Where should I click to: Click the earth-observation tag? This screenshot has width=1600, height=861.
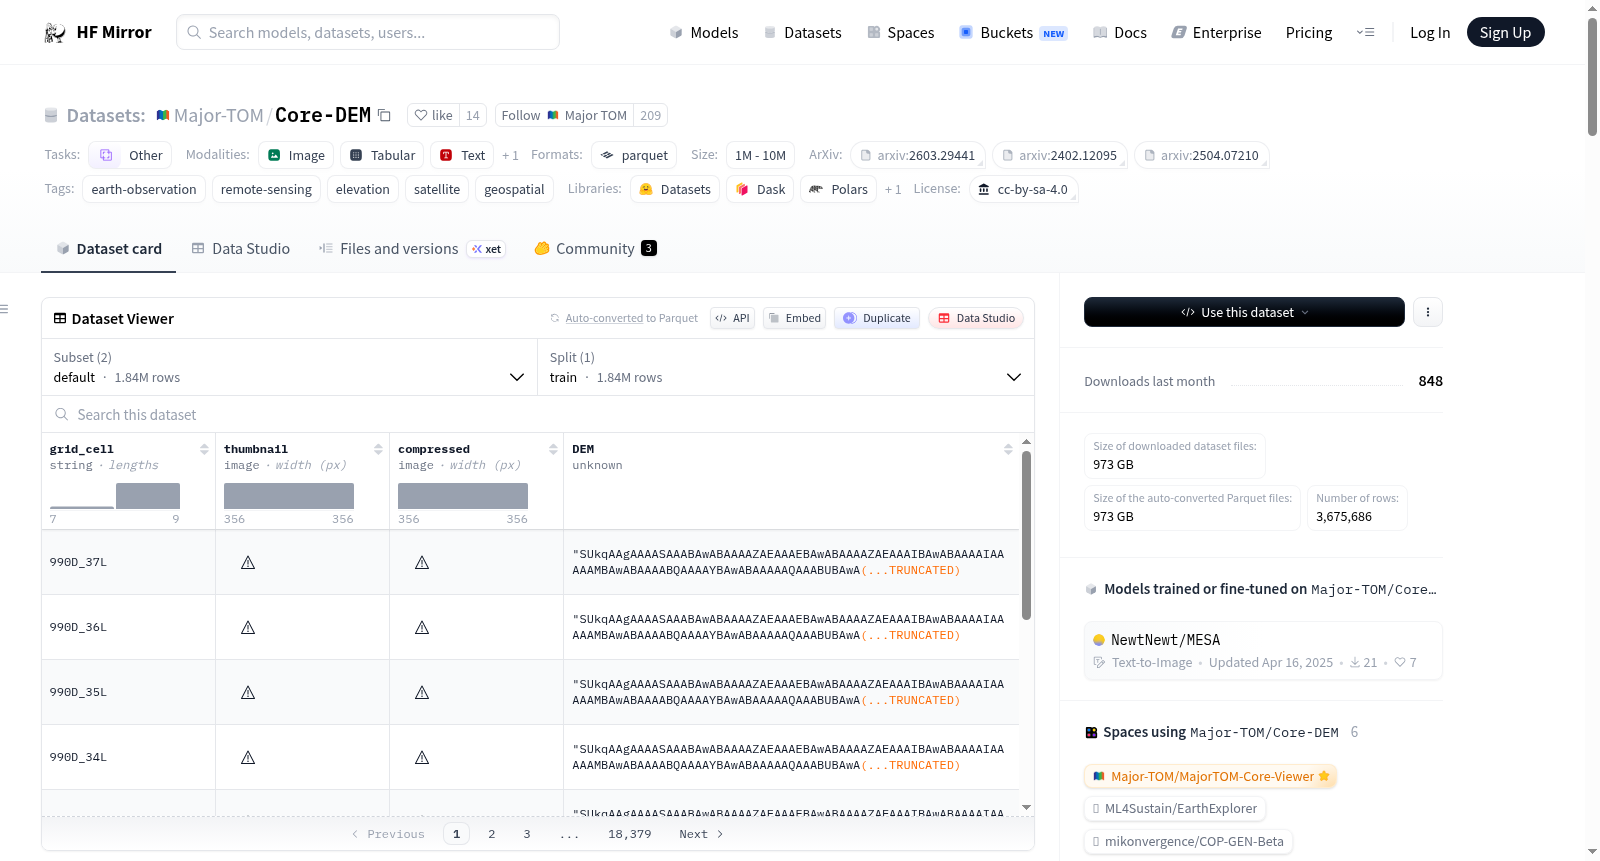click(144, 189)
